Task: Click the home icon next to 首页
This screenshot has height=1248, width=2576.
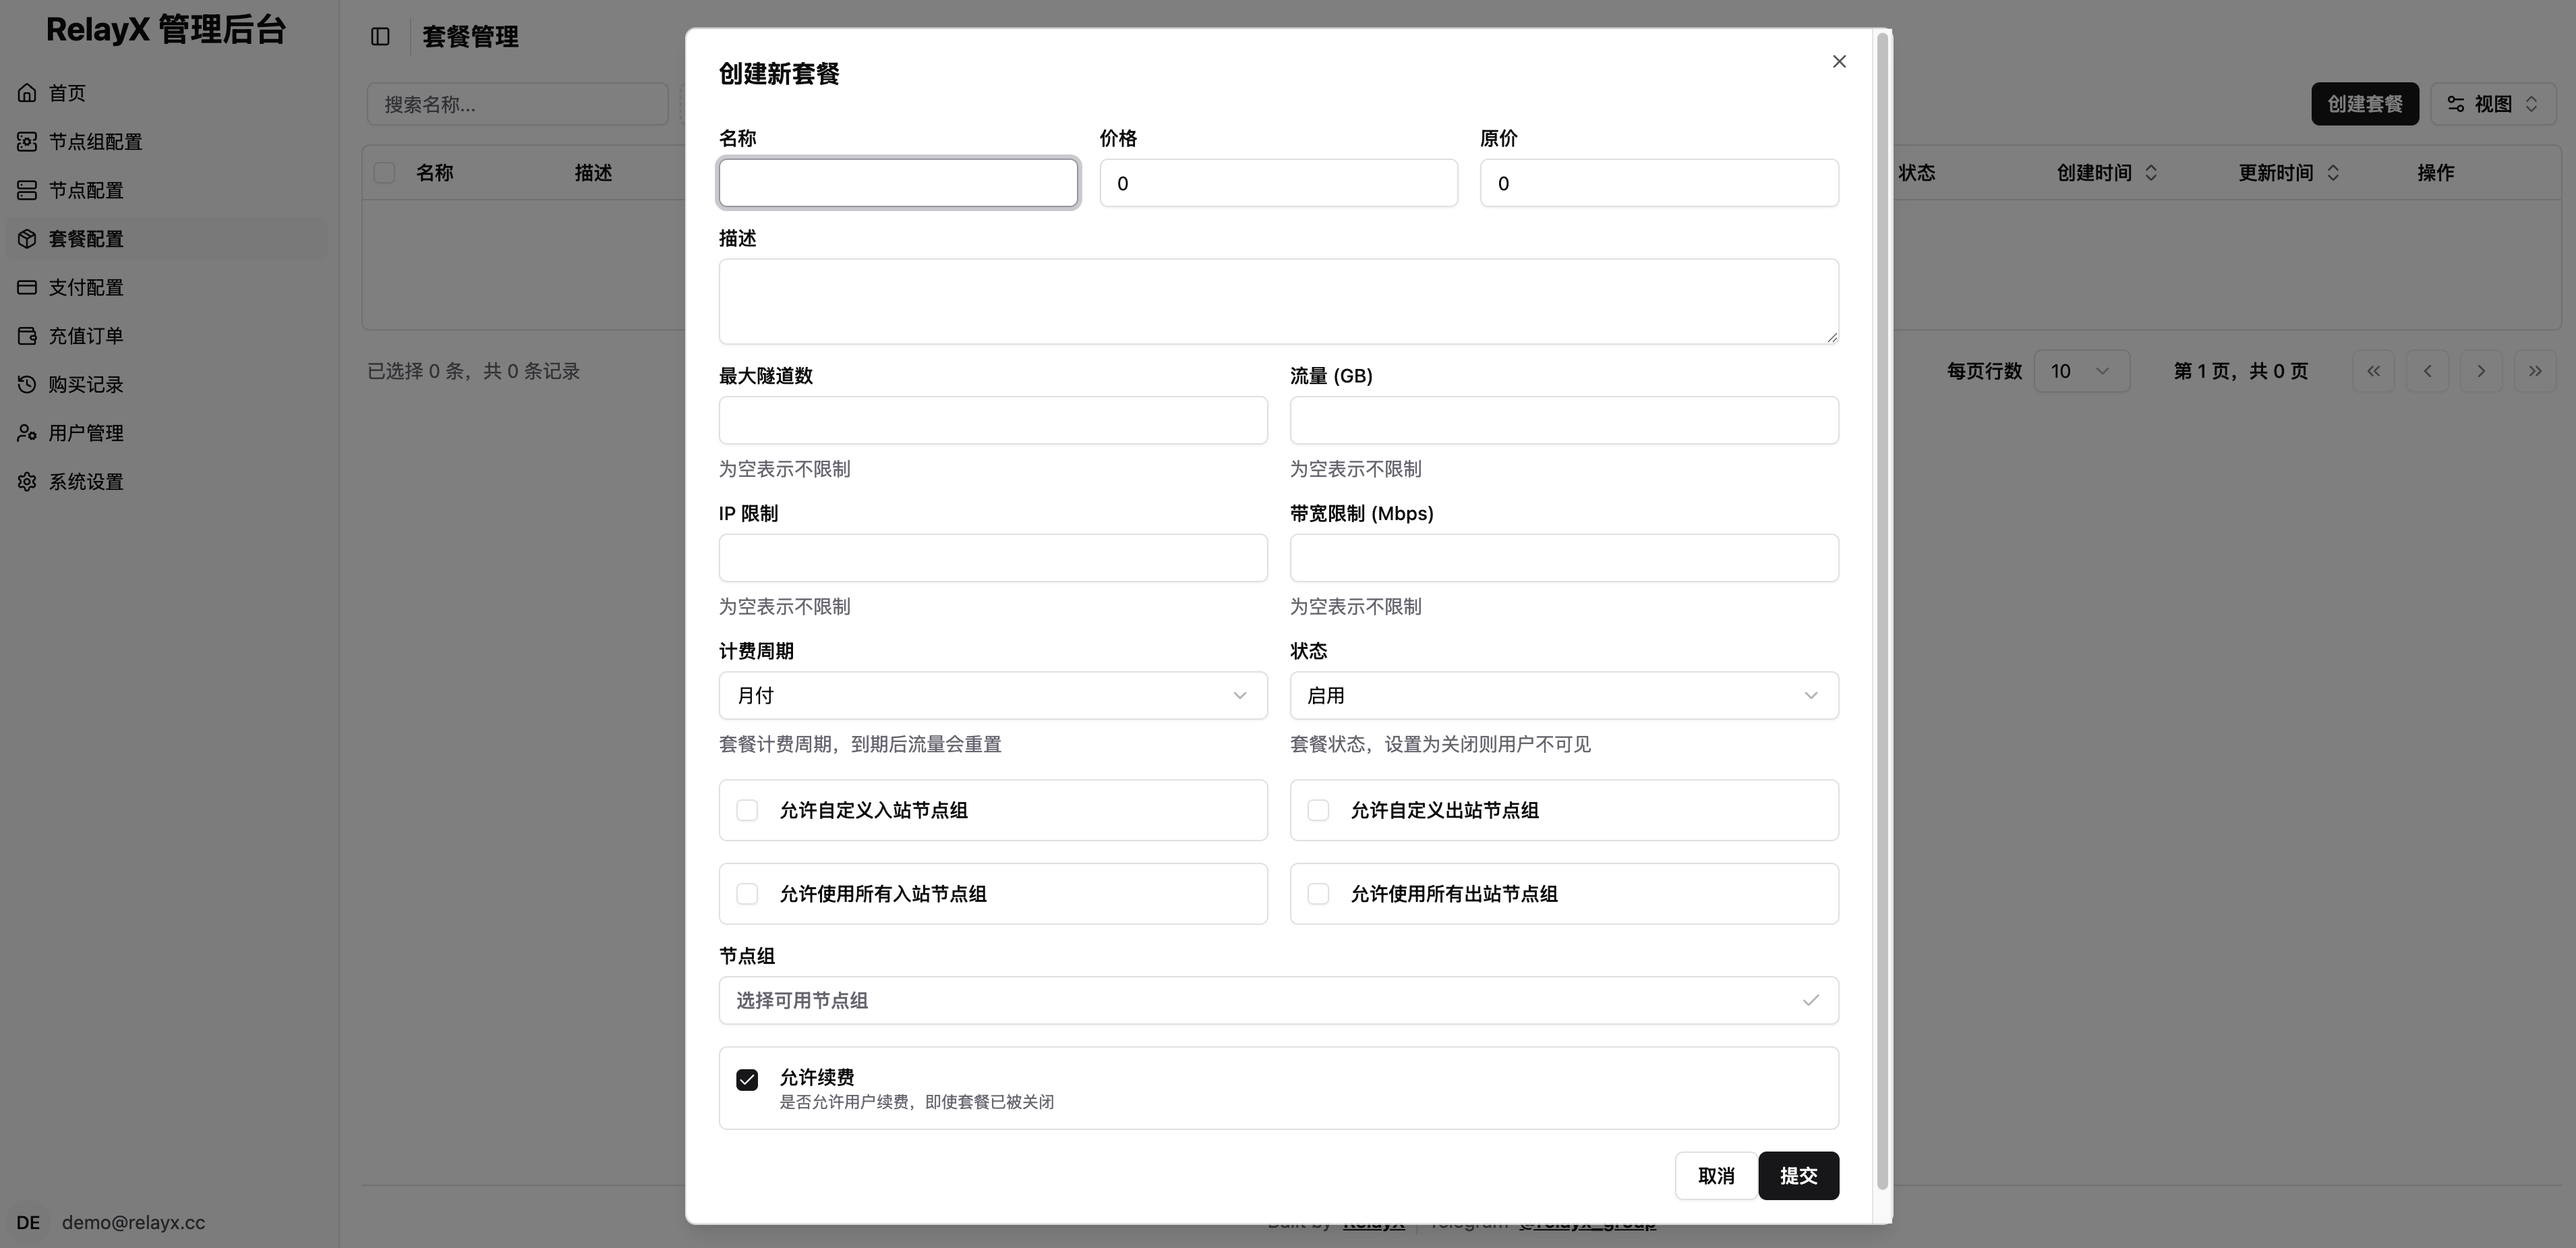Action: pos(27,93)
